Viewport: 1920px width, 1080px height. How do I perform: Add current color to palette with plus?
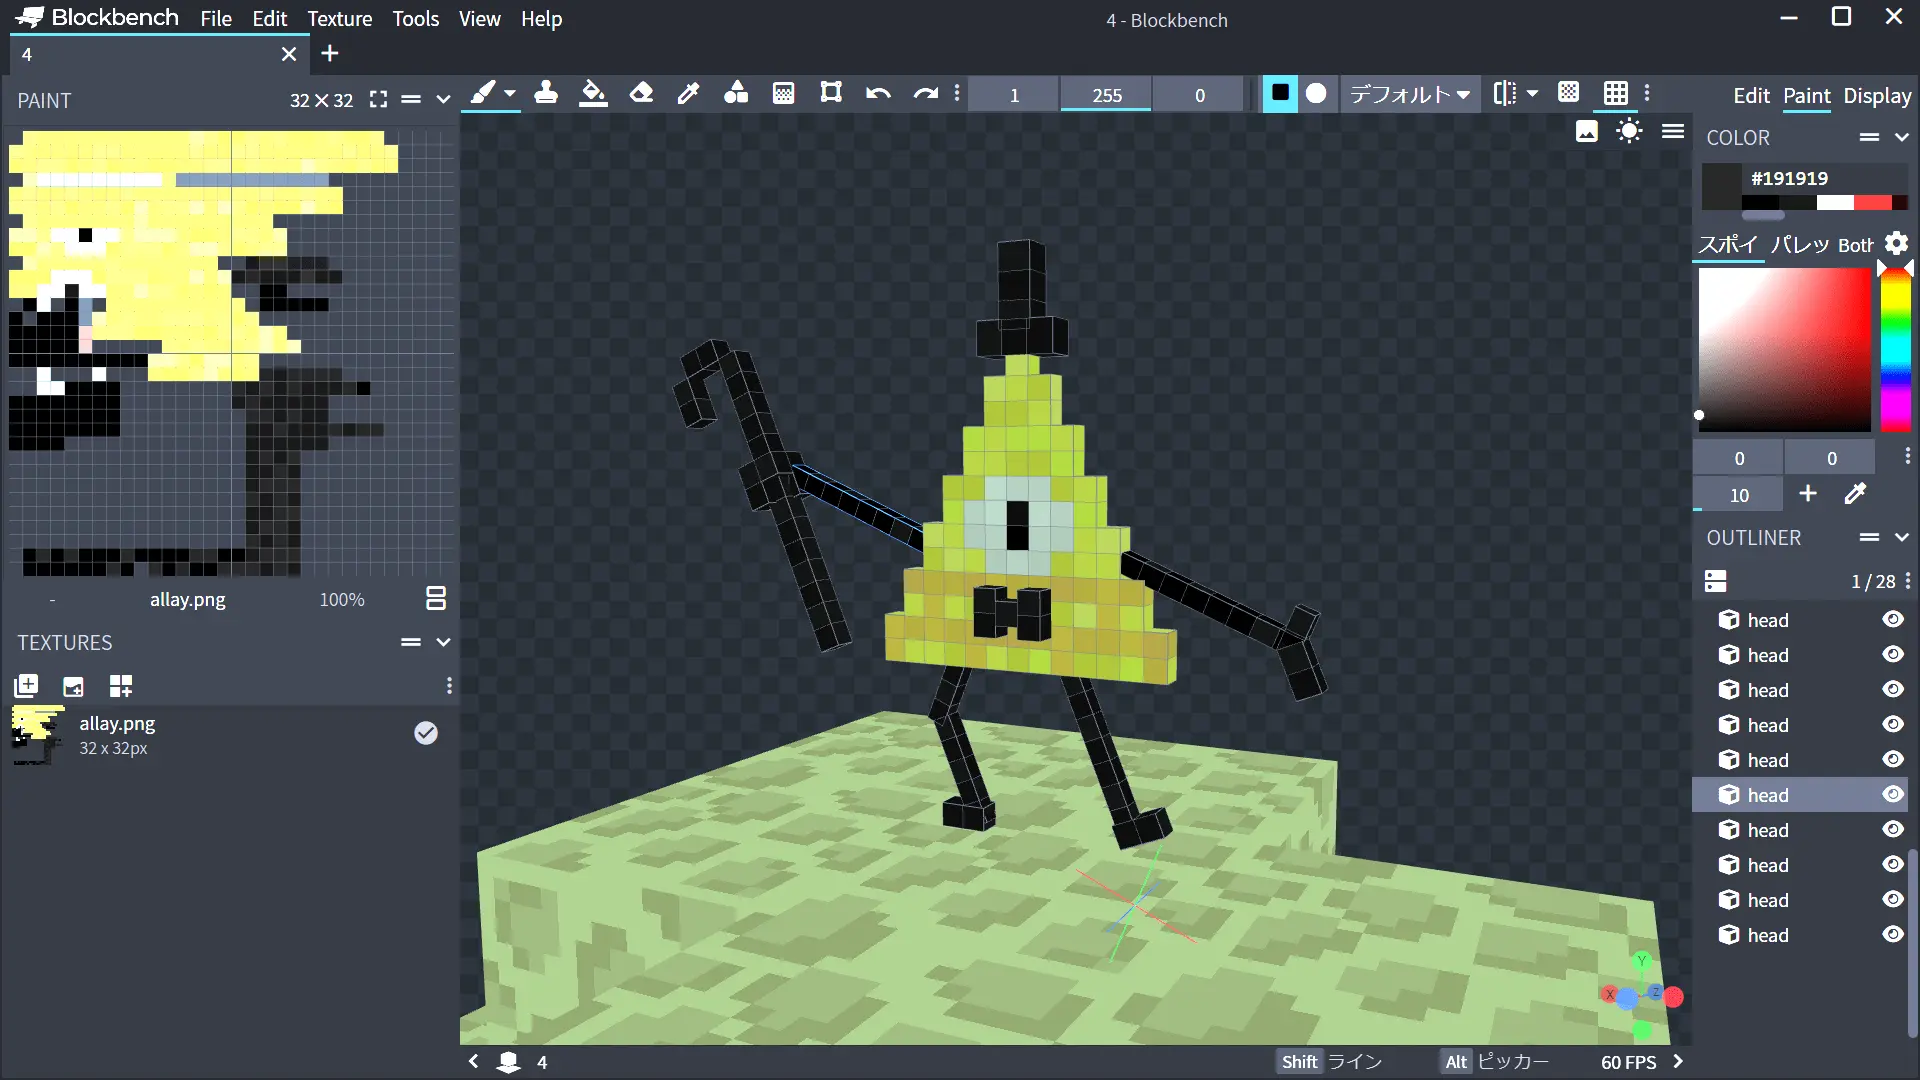pos(1808,494)
